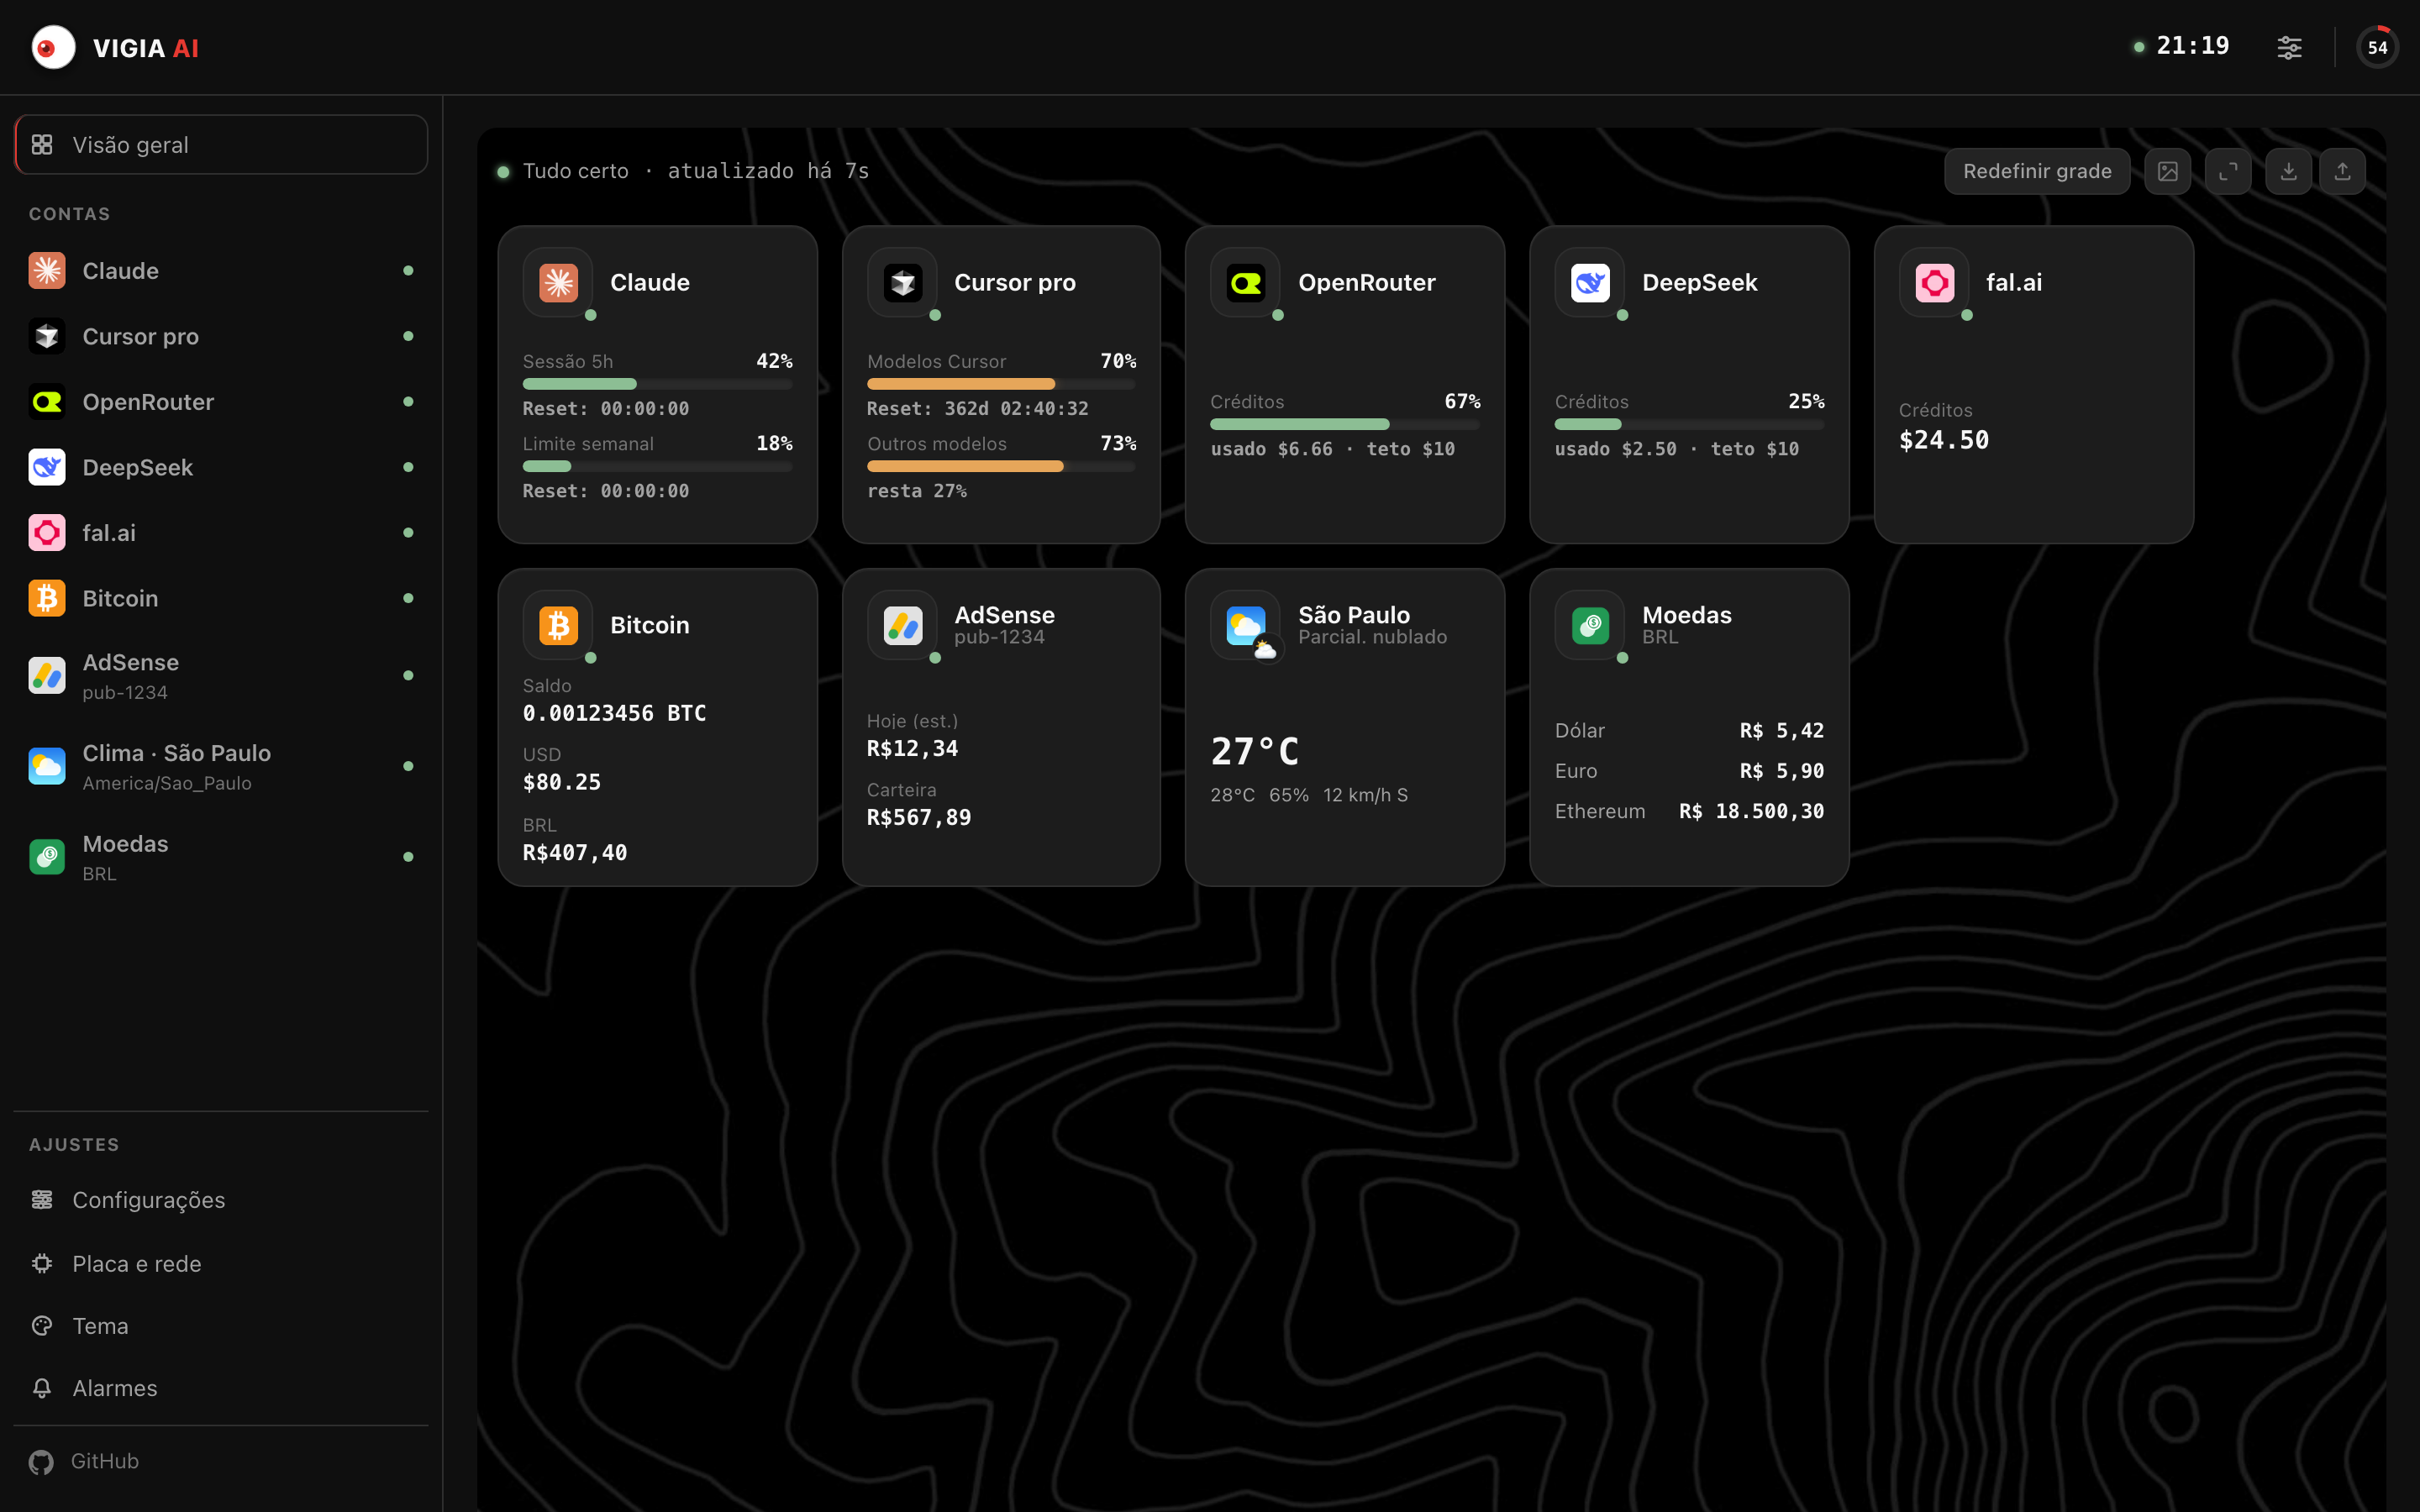Open AdSense pub-1234 account entry
Screen dimensions: 2420x1512
[x=221, y=676]
